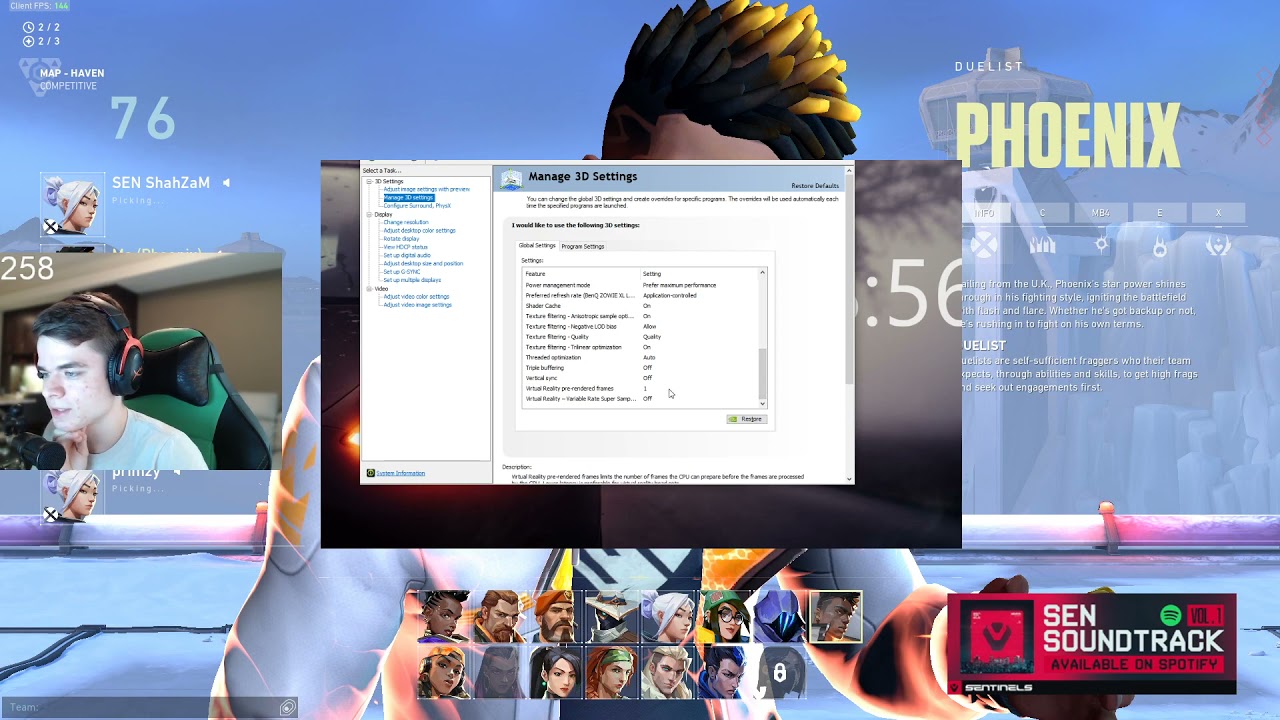Choose the Sage agent portrait
The height and width of the screenshot is (720, 1280).
(x=554, y=672)
